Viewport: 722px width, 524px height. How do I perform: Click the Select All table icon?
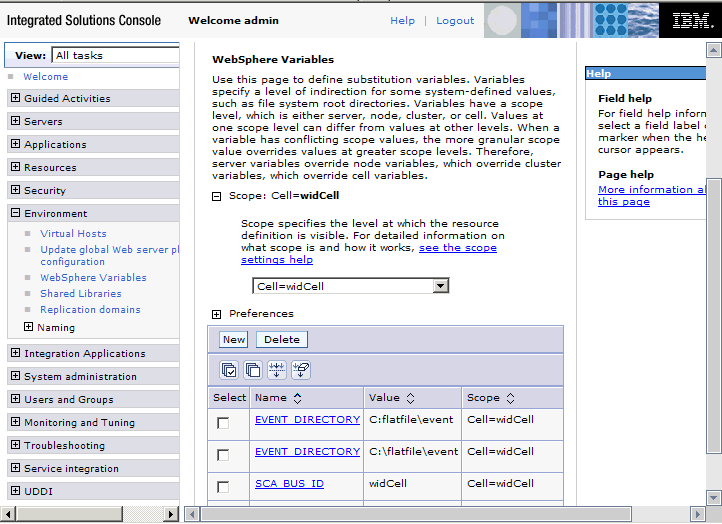click(229, 370)
